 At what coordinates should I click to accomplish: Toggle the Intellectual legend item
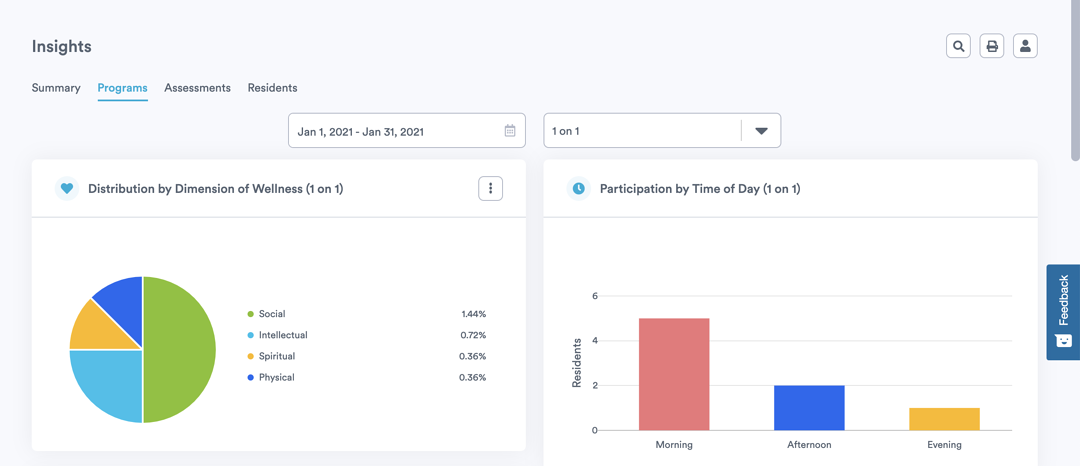282,335
